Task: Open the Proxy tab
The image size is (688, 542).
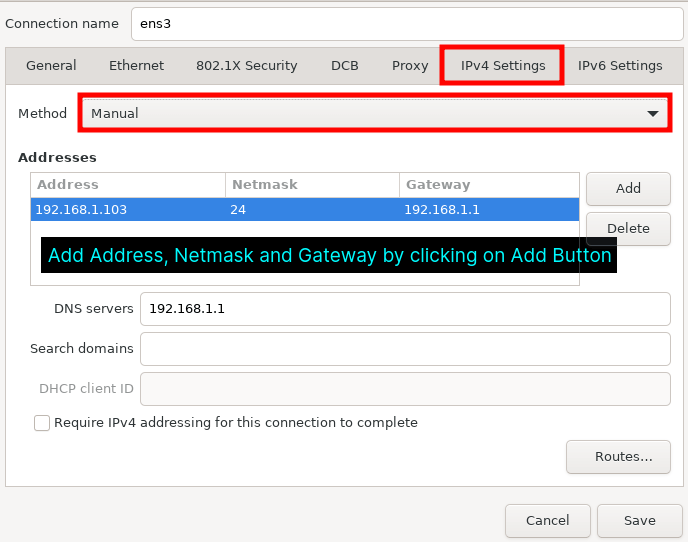Action: tap(410, 66)
